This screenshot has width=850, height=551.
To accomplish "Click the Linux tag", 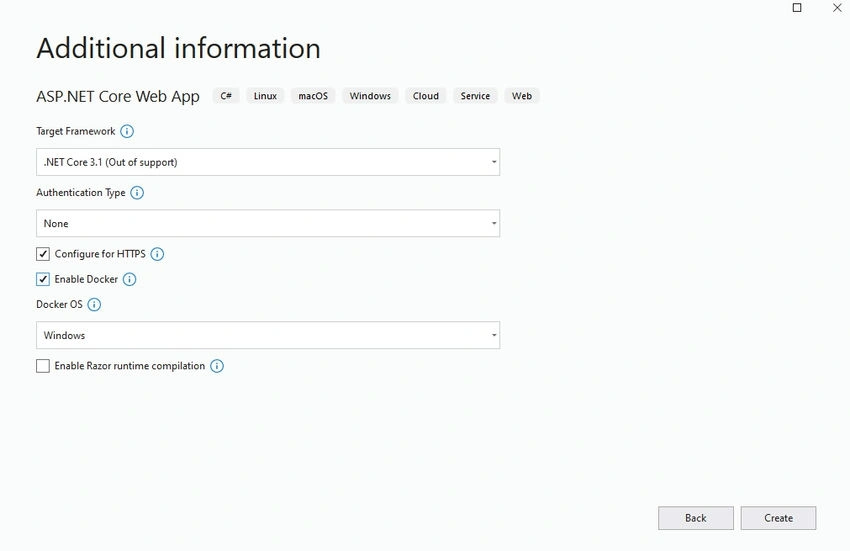I will tap(265, 96).
